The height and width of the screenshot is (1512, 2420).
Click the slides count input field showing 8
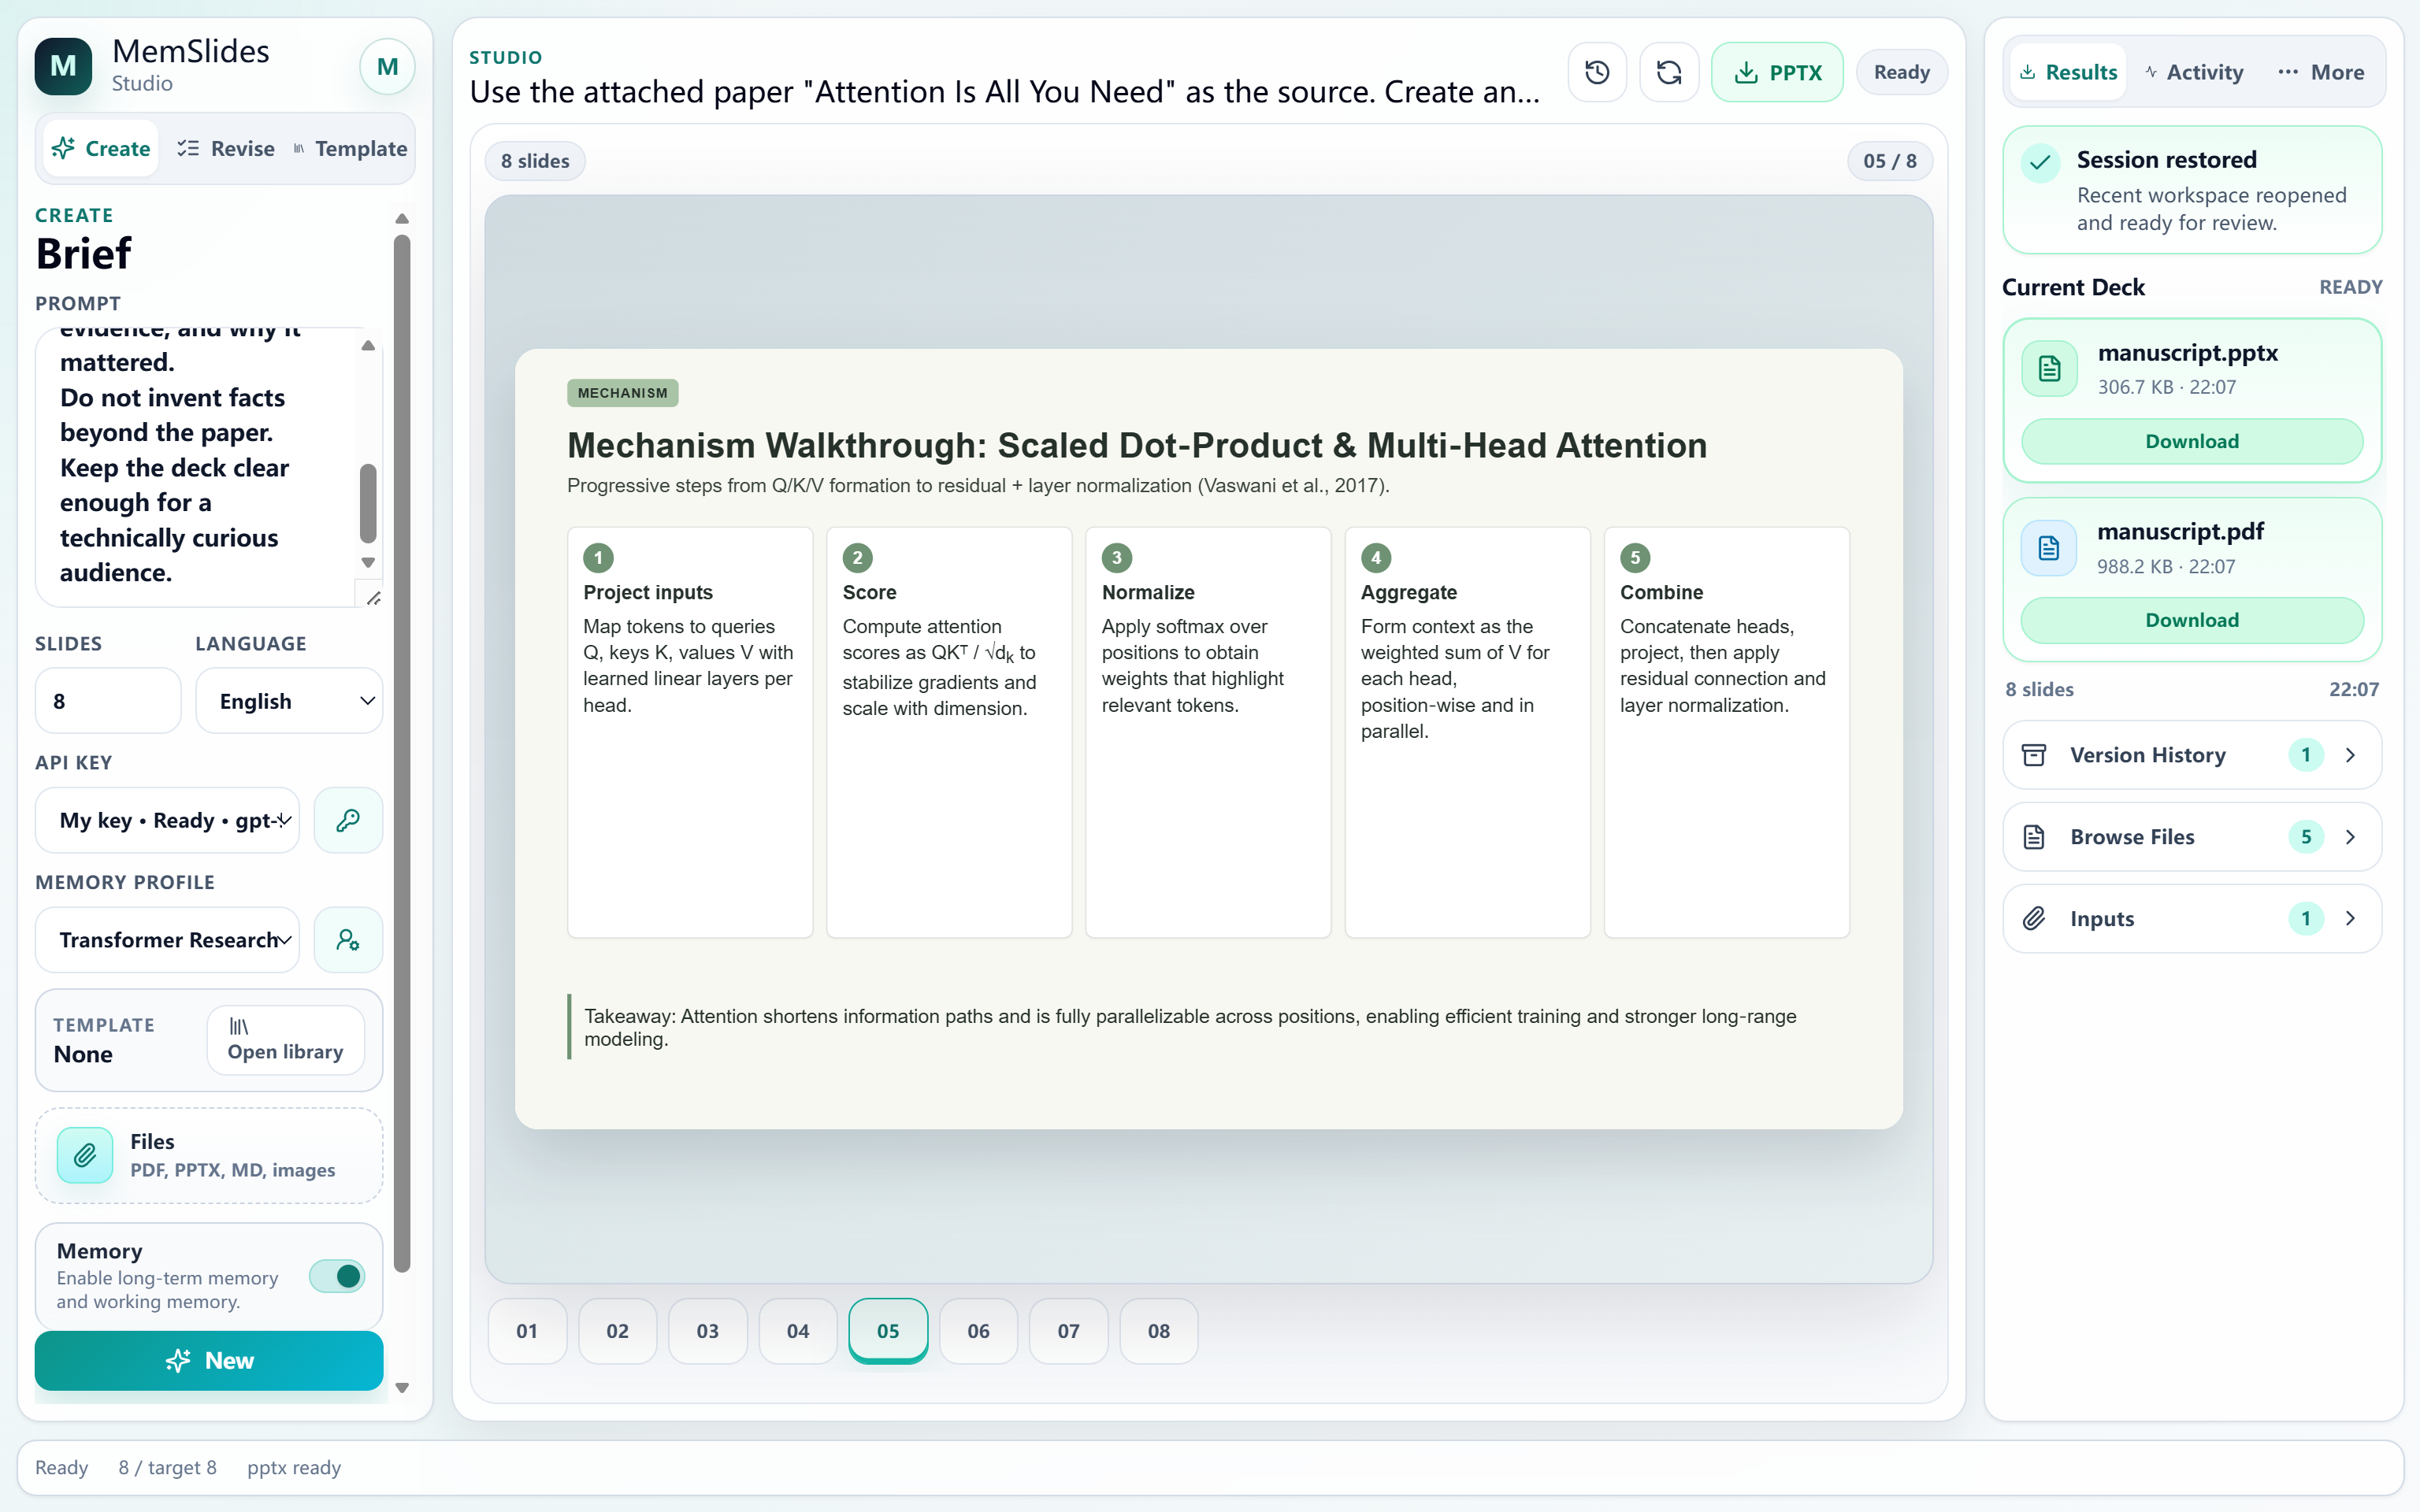point(108,701)
